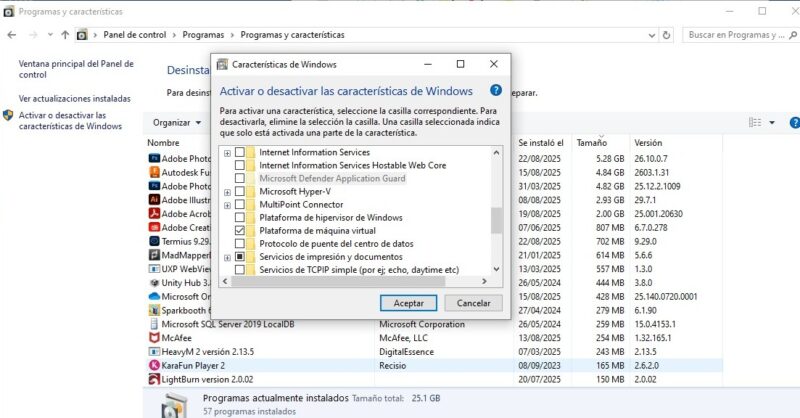Click the Control Panel icon in the address bar
This screenshot has height=418, width=800.
point(82,35)
